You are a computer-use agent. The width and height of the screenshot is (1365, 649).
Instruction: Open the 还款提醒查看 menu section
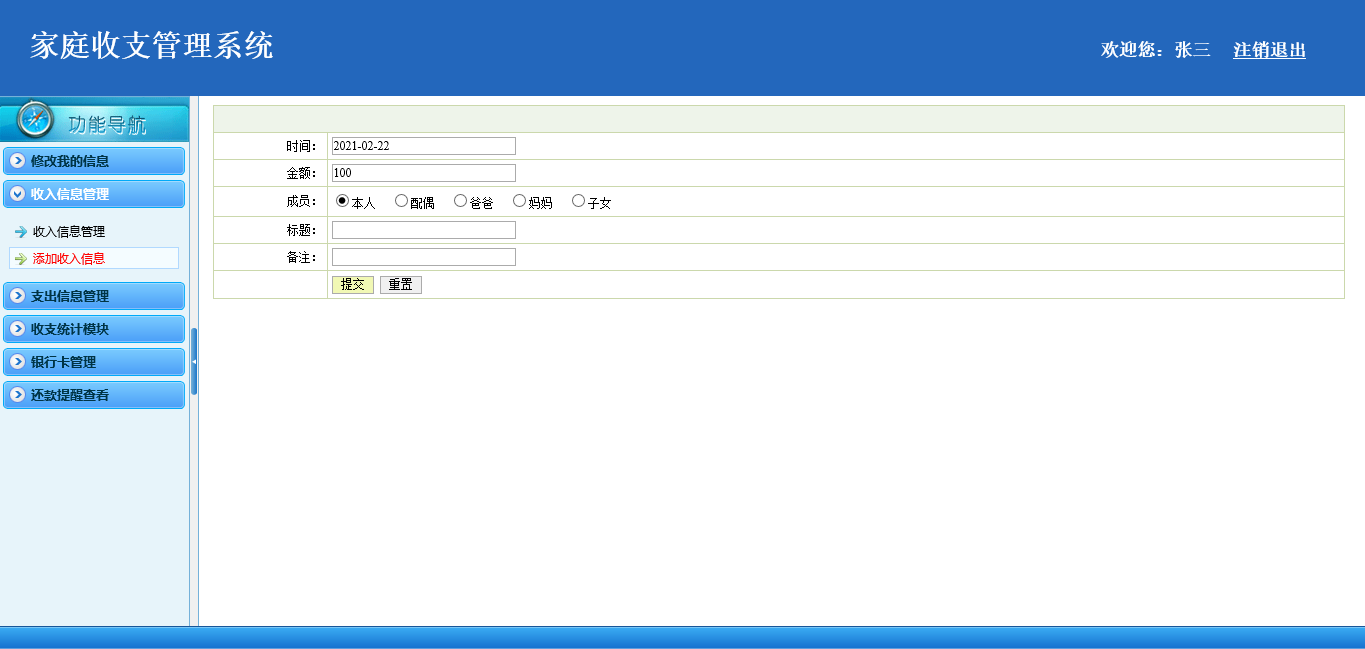click(x=94, y=395)
